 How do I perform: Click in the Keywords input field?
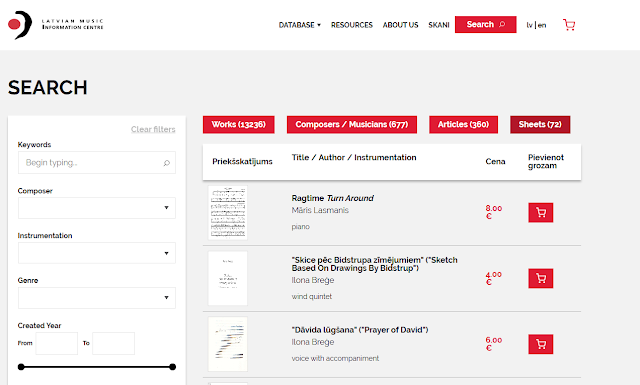(x=97, y=162)
